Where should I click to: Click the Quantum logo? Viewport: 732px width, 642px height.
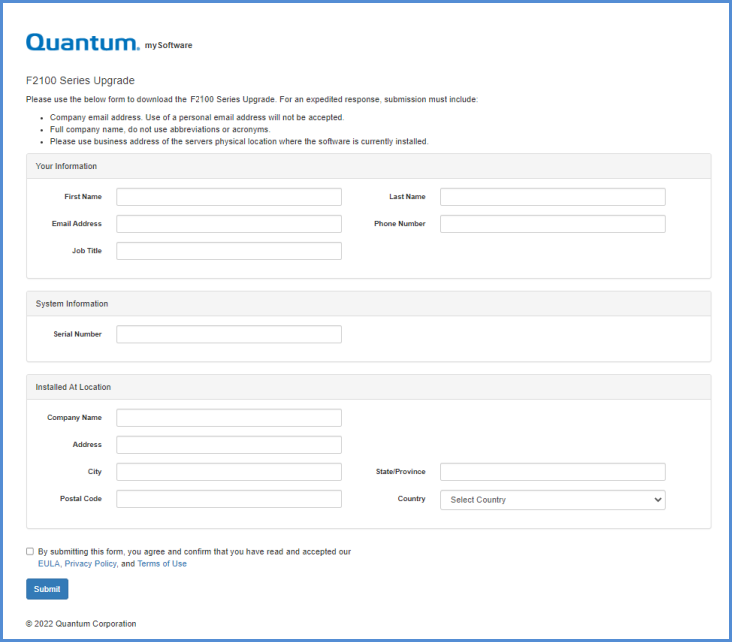click(82, 42)
